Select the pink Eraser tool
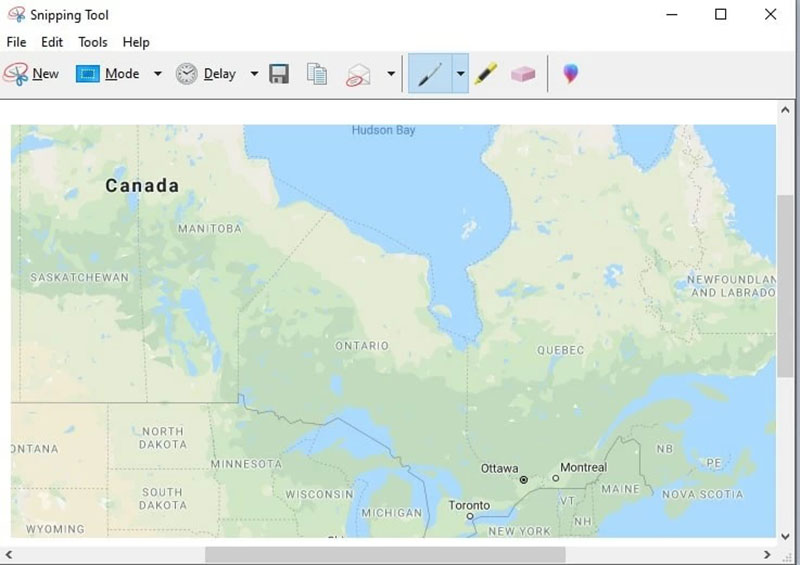800x565 pixels. (x=523, y=74)
